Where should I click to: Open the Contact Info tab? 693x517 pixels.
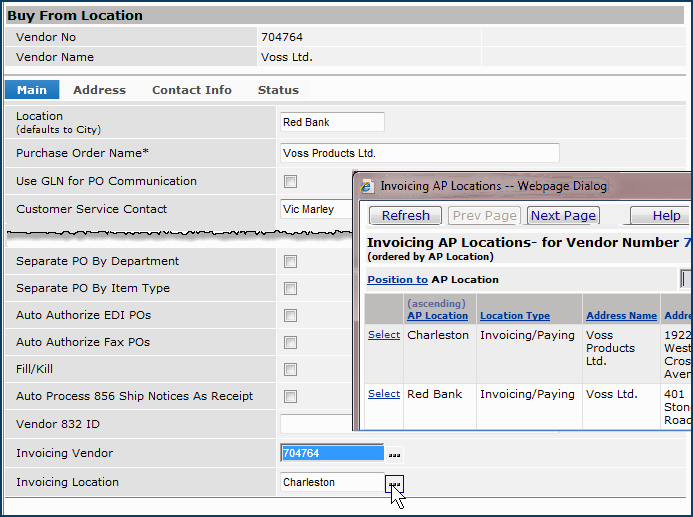tap(191, 90)
